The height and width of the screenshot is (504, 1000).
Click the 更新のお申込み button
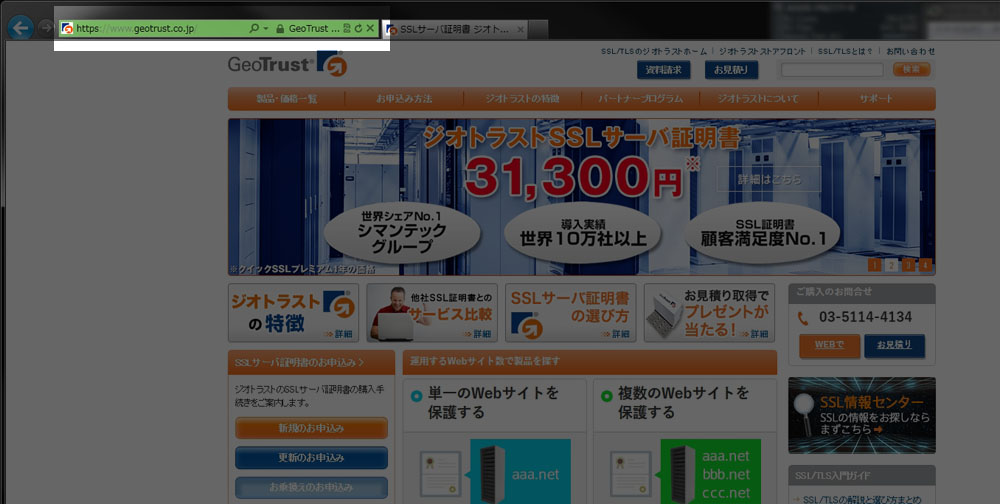tap(311, 458)
